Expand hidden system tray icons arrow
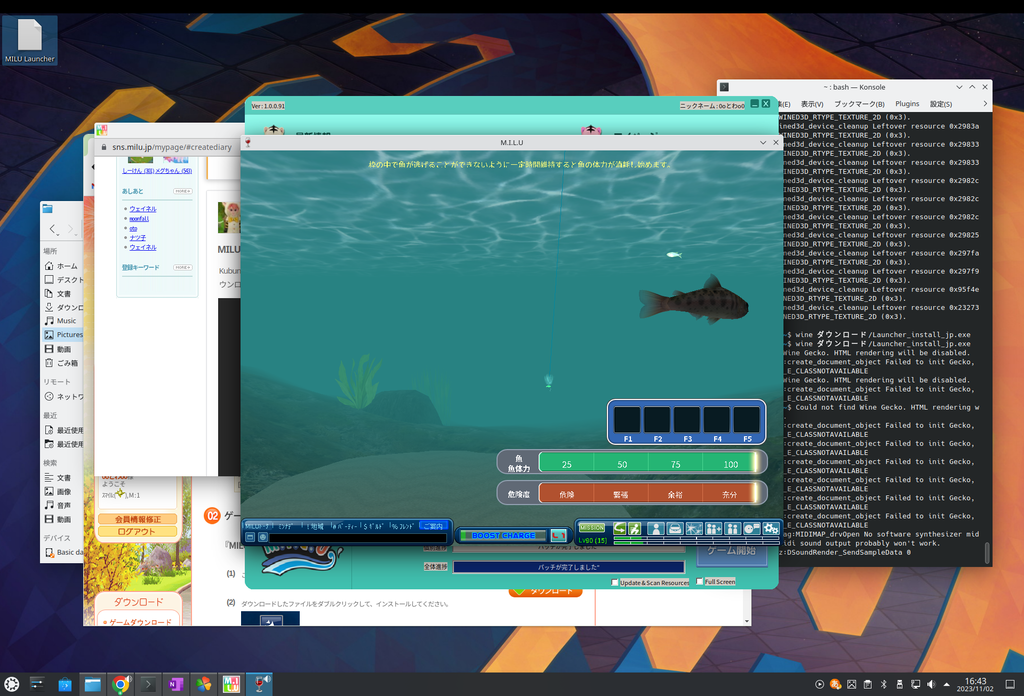Image resolution: width=1024 pixels, height=696 pixels. [x=946, y=684]
